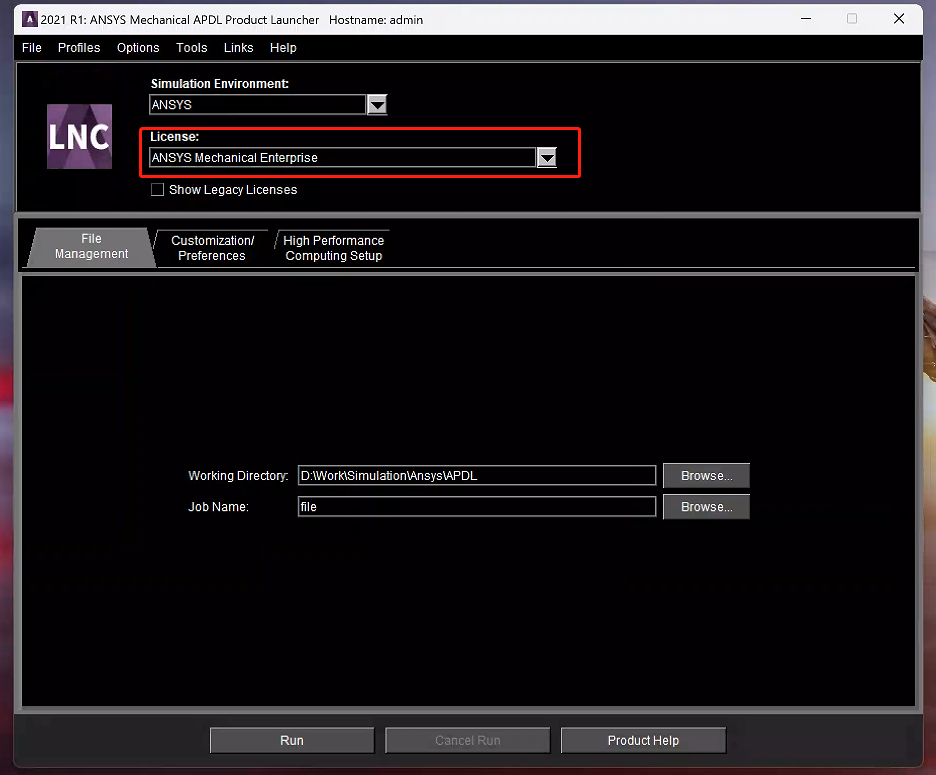The height and width of the screenshot is (775, 936).
Task: Click the Simulation Environment label
Action: coord(220,84)
